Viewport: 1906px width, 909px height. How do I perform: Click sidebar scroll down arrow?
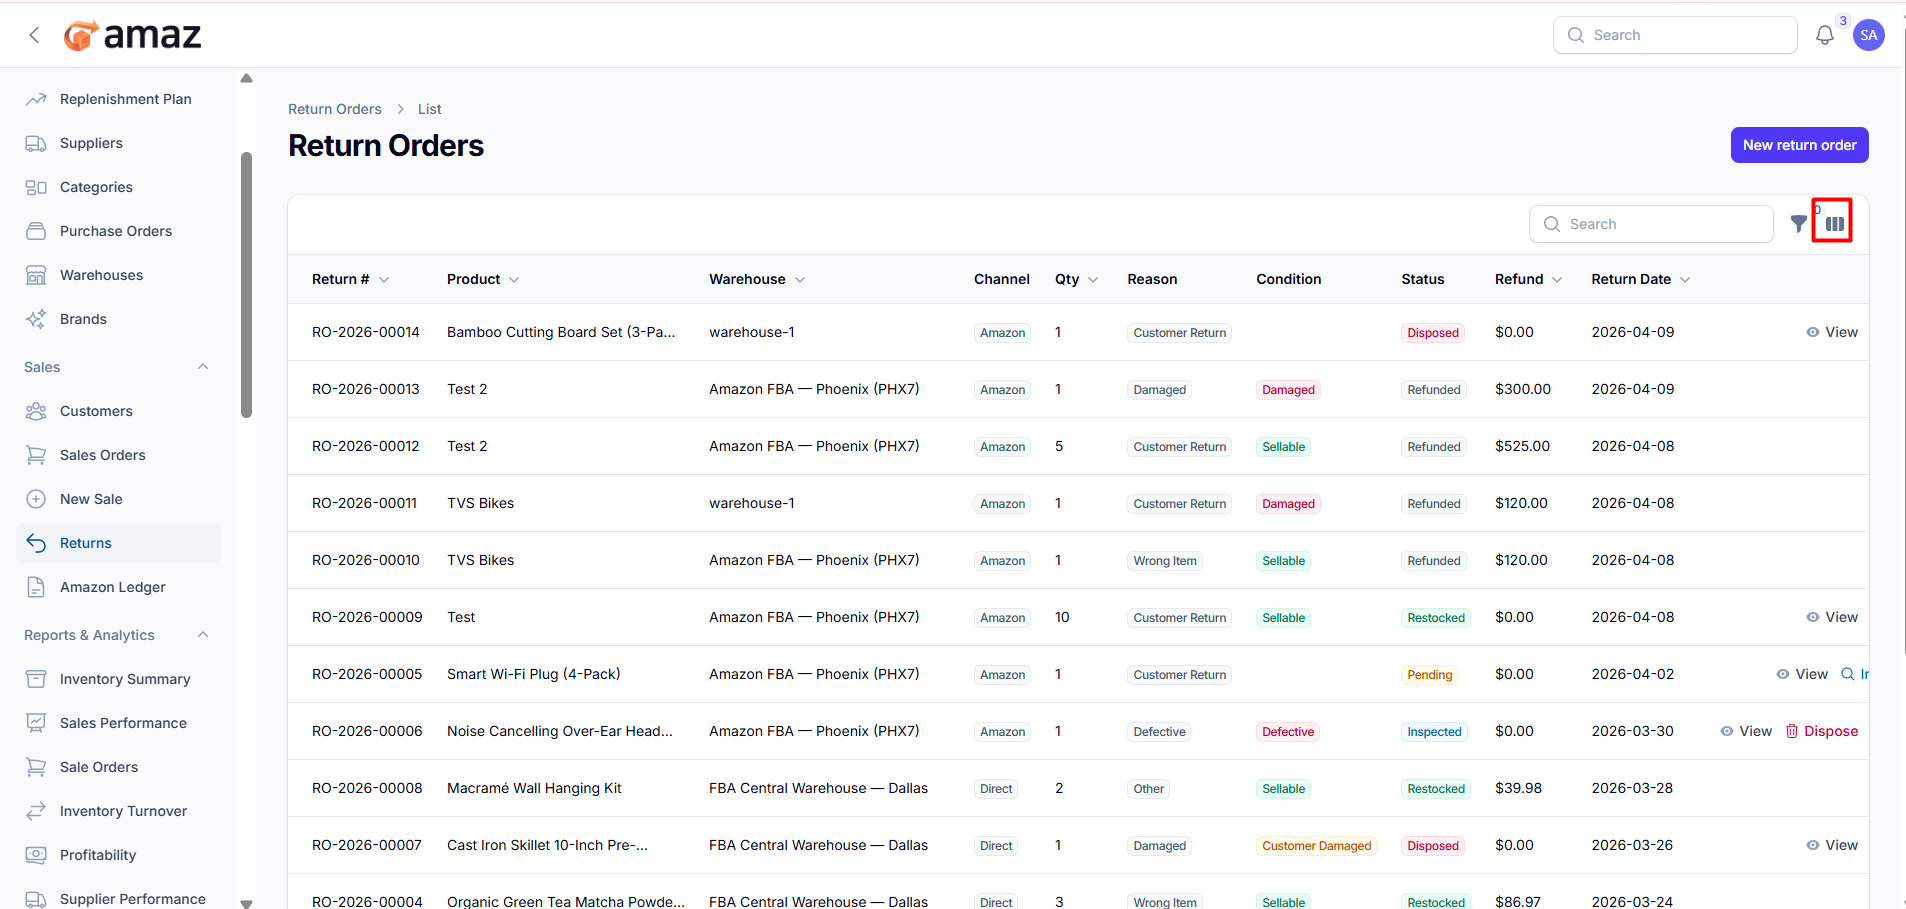click(246, 903)
